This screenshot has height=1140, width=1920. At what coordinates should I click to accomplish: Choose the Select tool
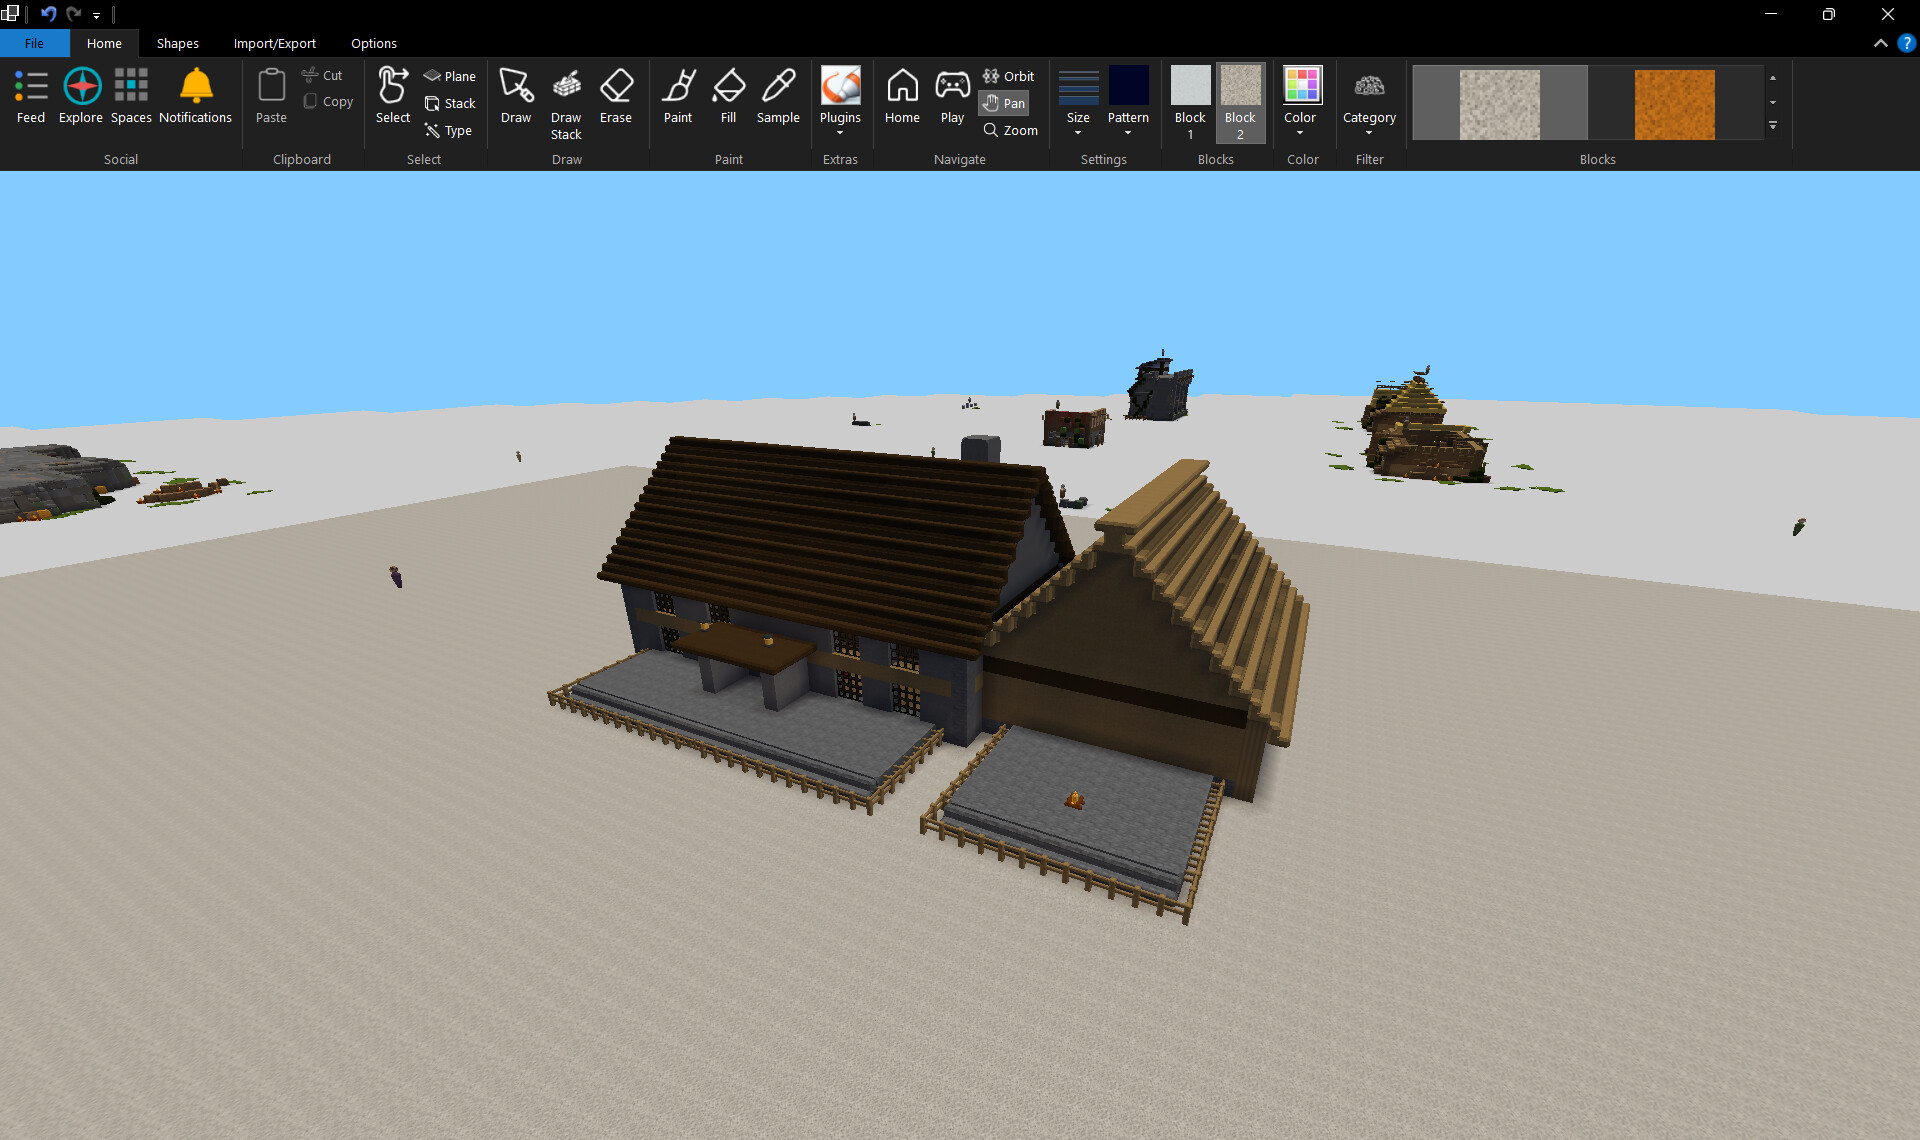(393, 96)
